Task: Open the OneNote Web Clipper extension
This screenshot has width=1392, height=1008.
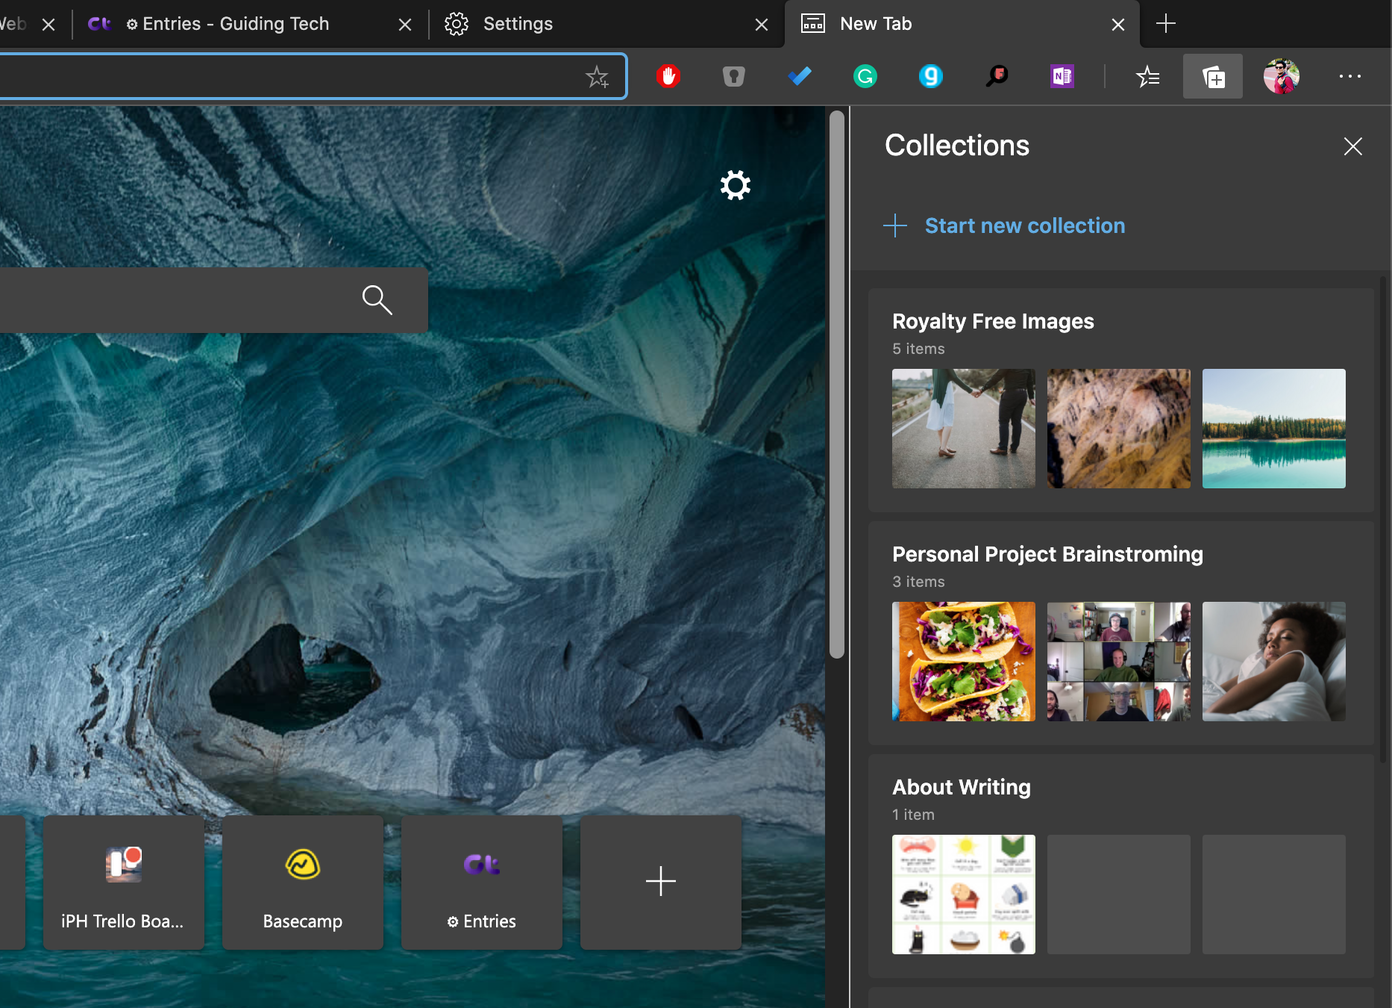Action: [x=1061, y=76]
